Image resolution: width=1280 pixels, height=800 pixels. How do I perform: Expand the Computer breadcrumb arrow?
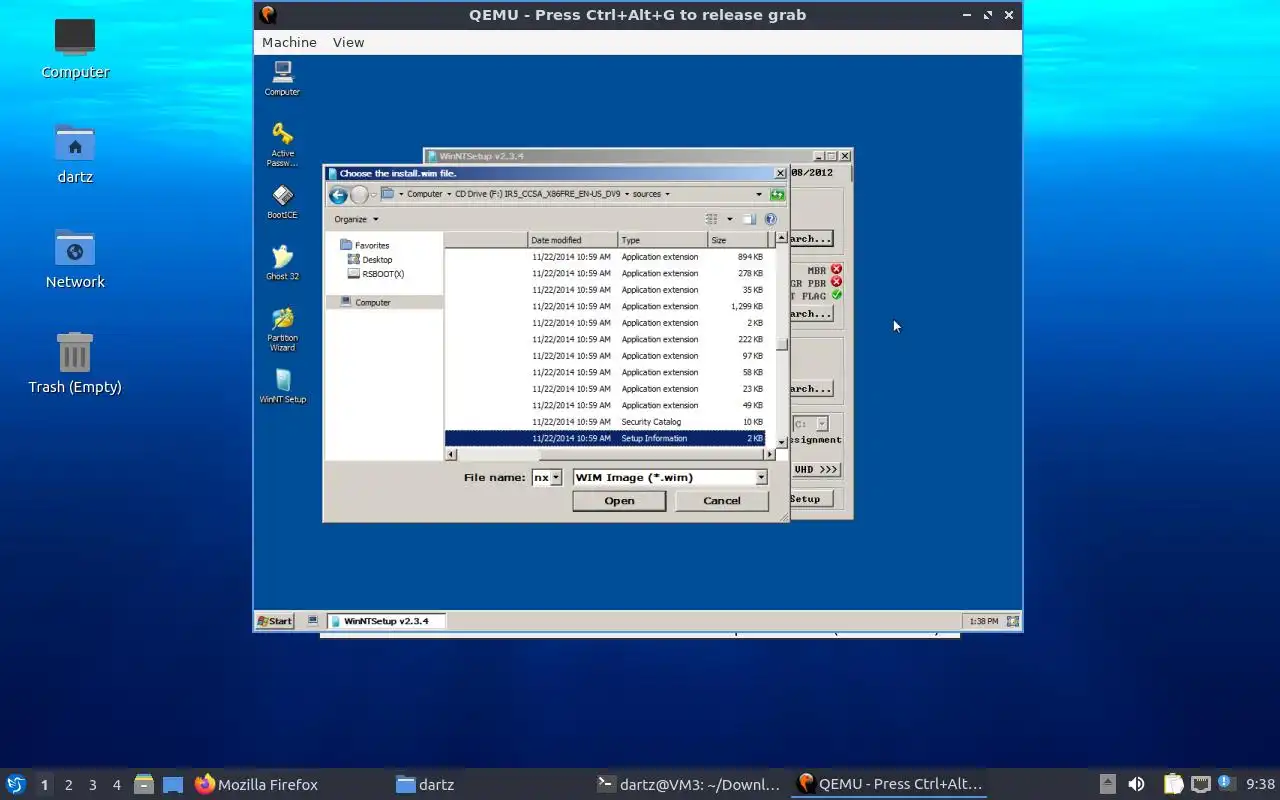(448, 194)
